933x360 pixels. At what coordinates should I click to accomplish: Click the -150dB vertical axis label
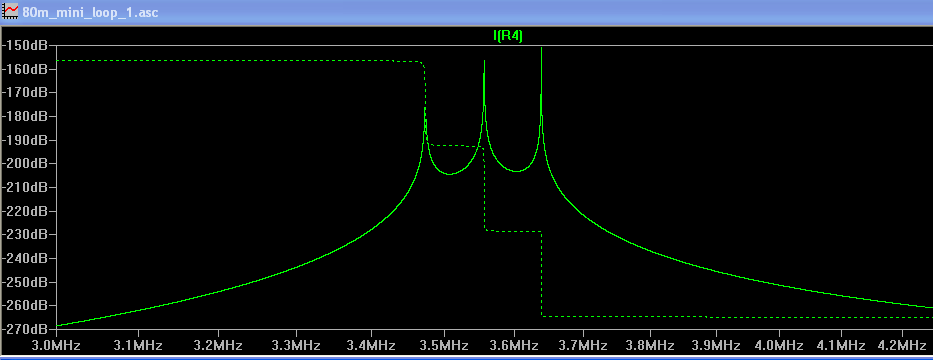(26, 45)
